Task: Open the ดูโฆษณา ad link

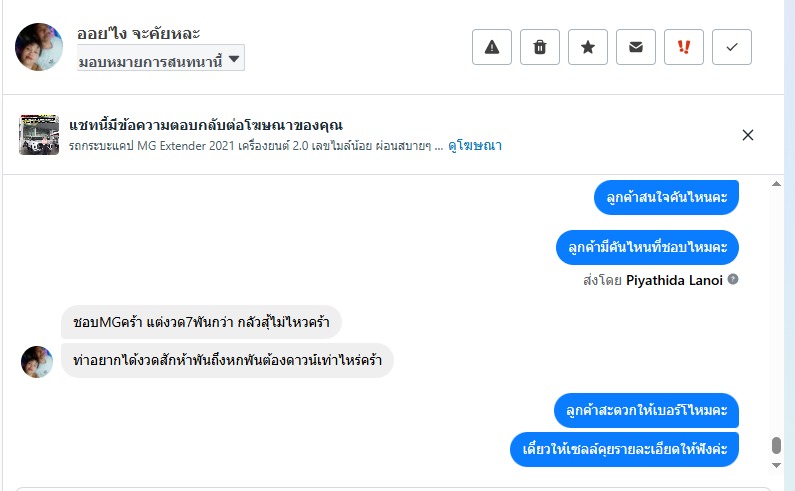Action: [475, 145]
